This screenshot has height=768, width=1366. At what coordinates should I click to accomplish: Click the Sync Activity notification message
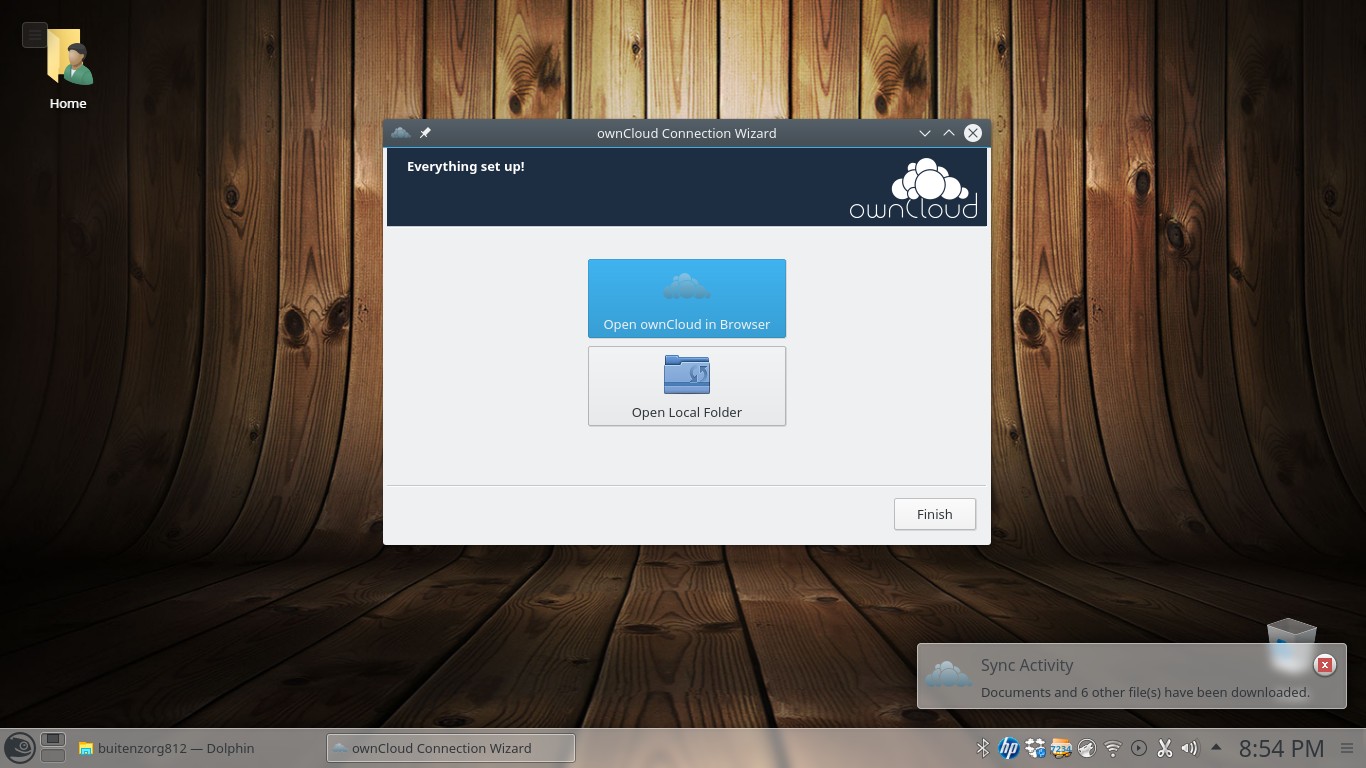coord(1145,692)
